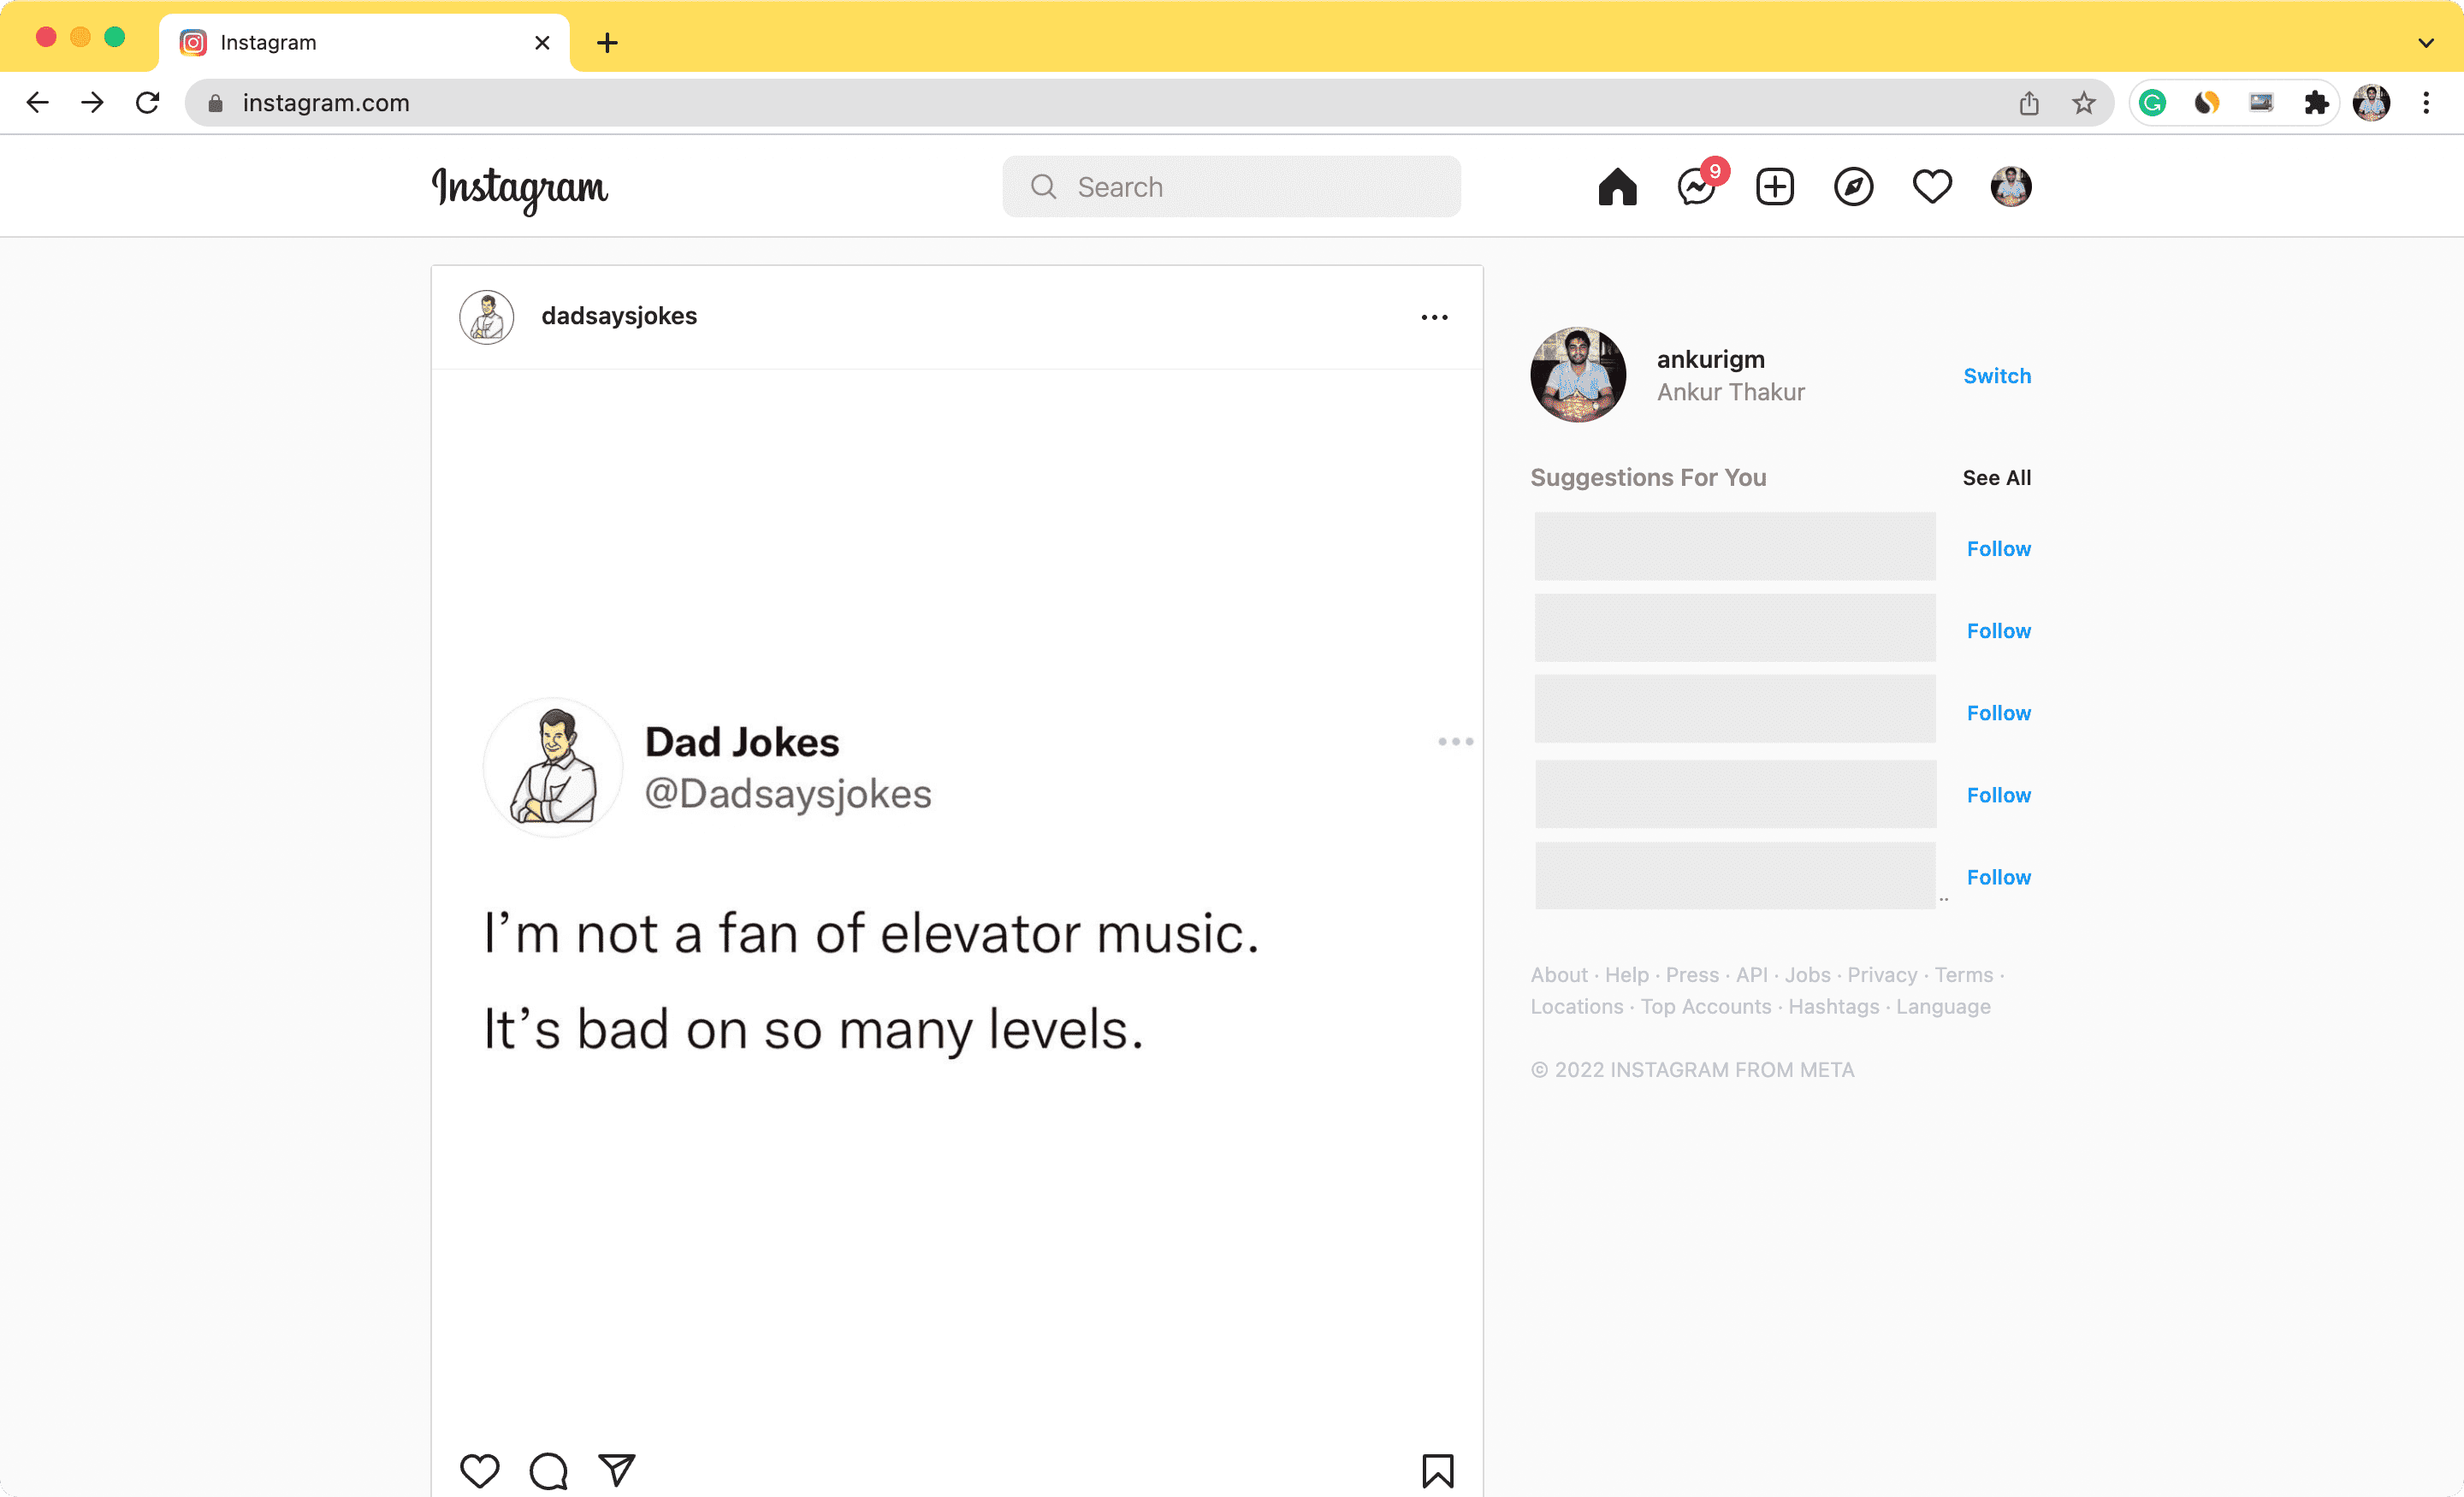Viewport: 2464px width, 1497px height.
Task: Click the Instagram logo
Action: coord(519,188)
